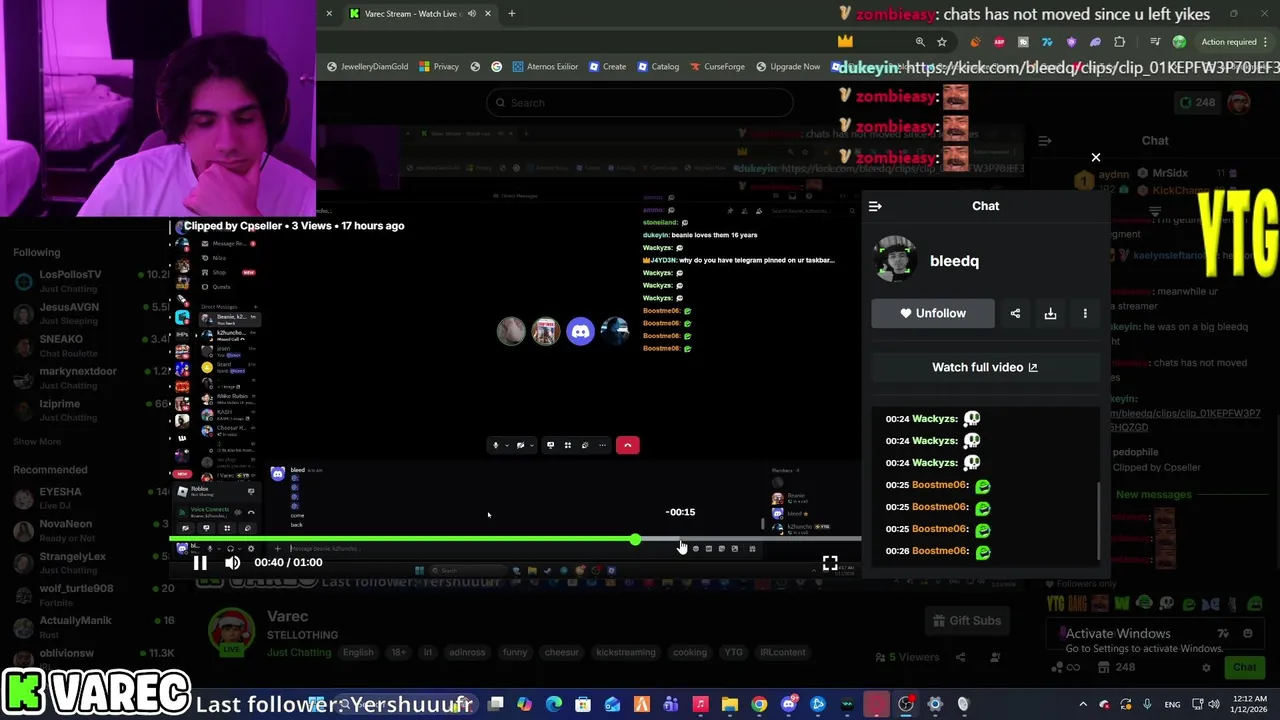Open the Google bookmark icon
This screenshot has height=720, width=1280.
pos(496,67)
